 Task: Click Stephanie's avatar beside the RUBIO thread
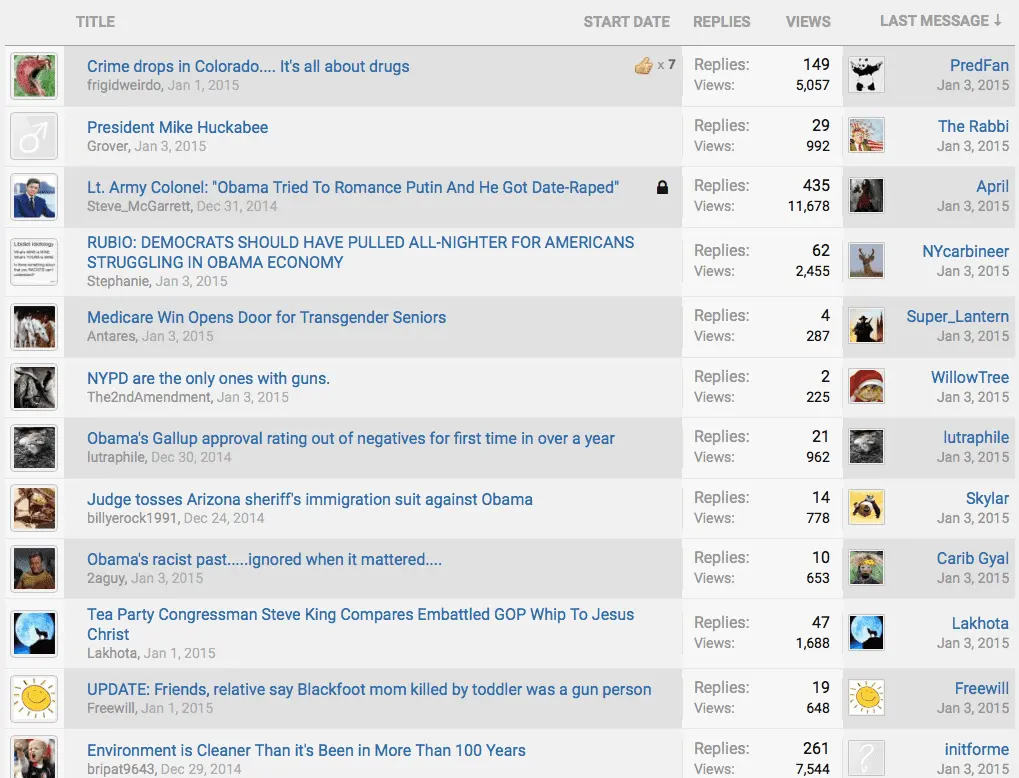click(34, 262)
